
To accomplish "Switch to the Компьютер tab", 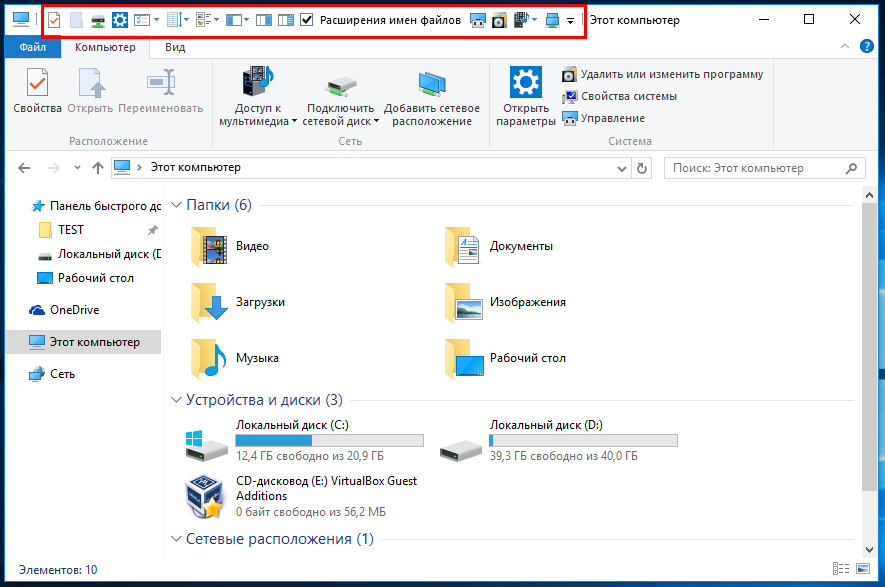I will click(105, 47).
